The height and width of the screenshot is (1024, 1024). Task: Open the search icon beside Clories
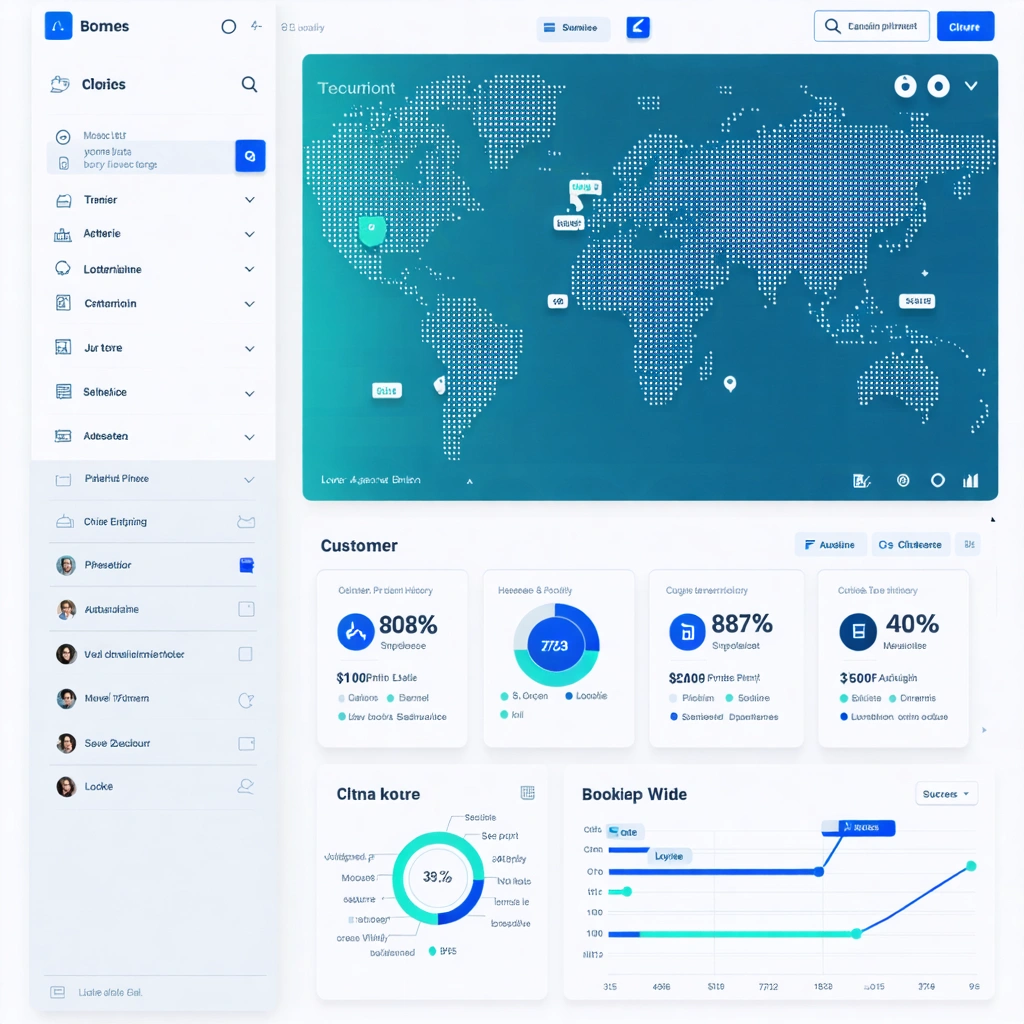pyautogui.click(x=250, y=85)
